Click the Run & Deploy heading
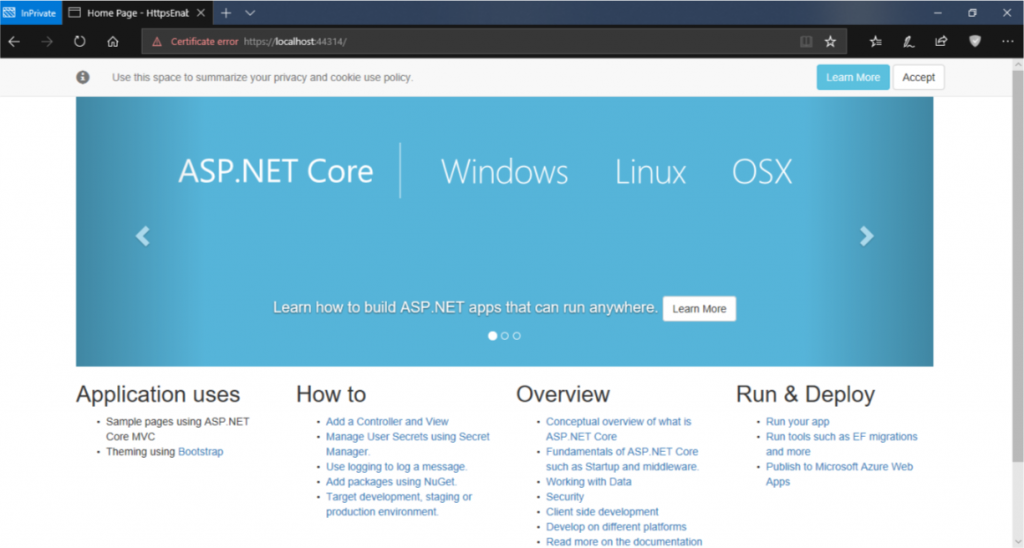The height and width of the screenshot is (548, 1024). click(x=805, y=395)
